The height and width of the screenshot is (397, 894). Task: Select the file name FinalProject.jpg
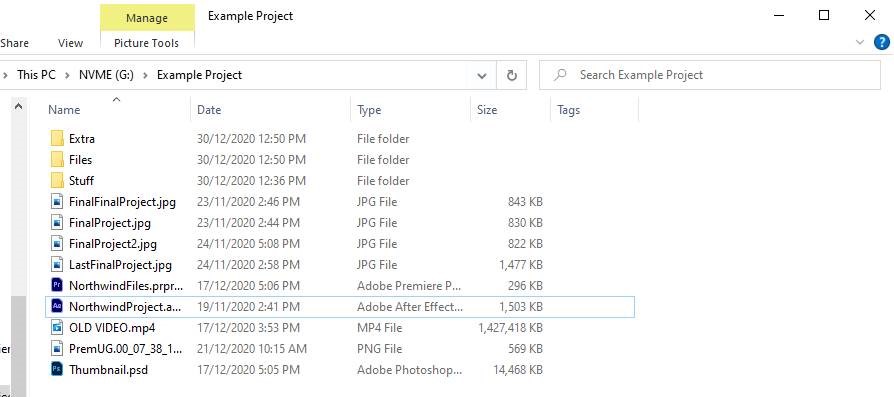pyautogui.click(x=110, y=222)
